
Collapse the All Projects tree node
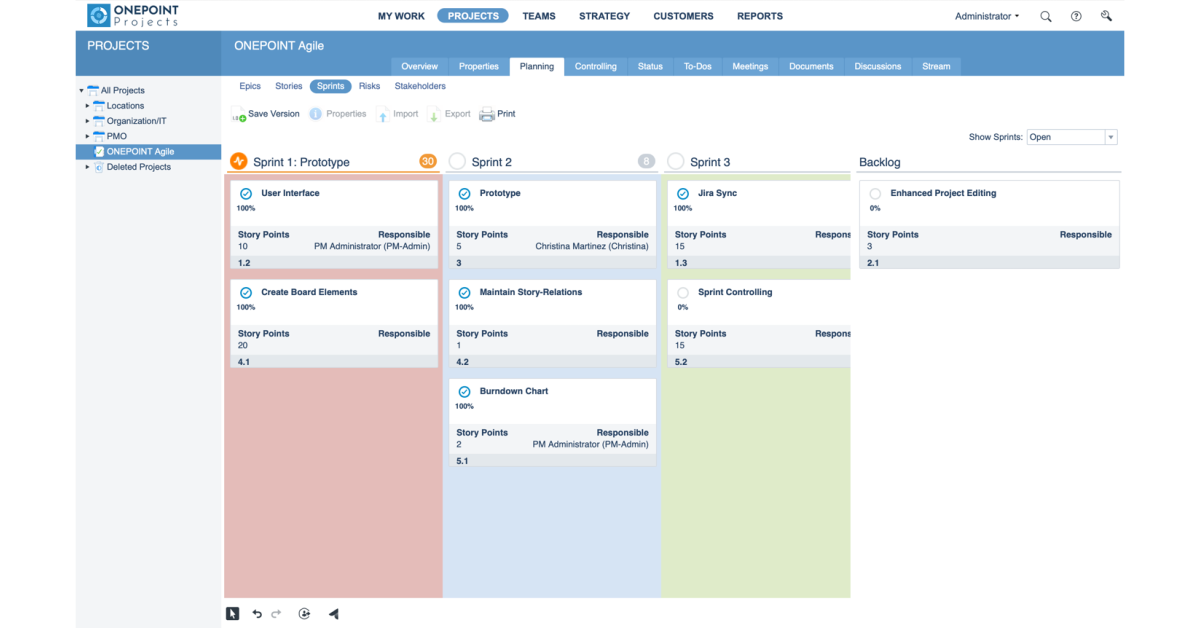(x=81, y=91)
